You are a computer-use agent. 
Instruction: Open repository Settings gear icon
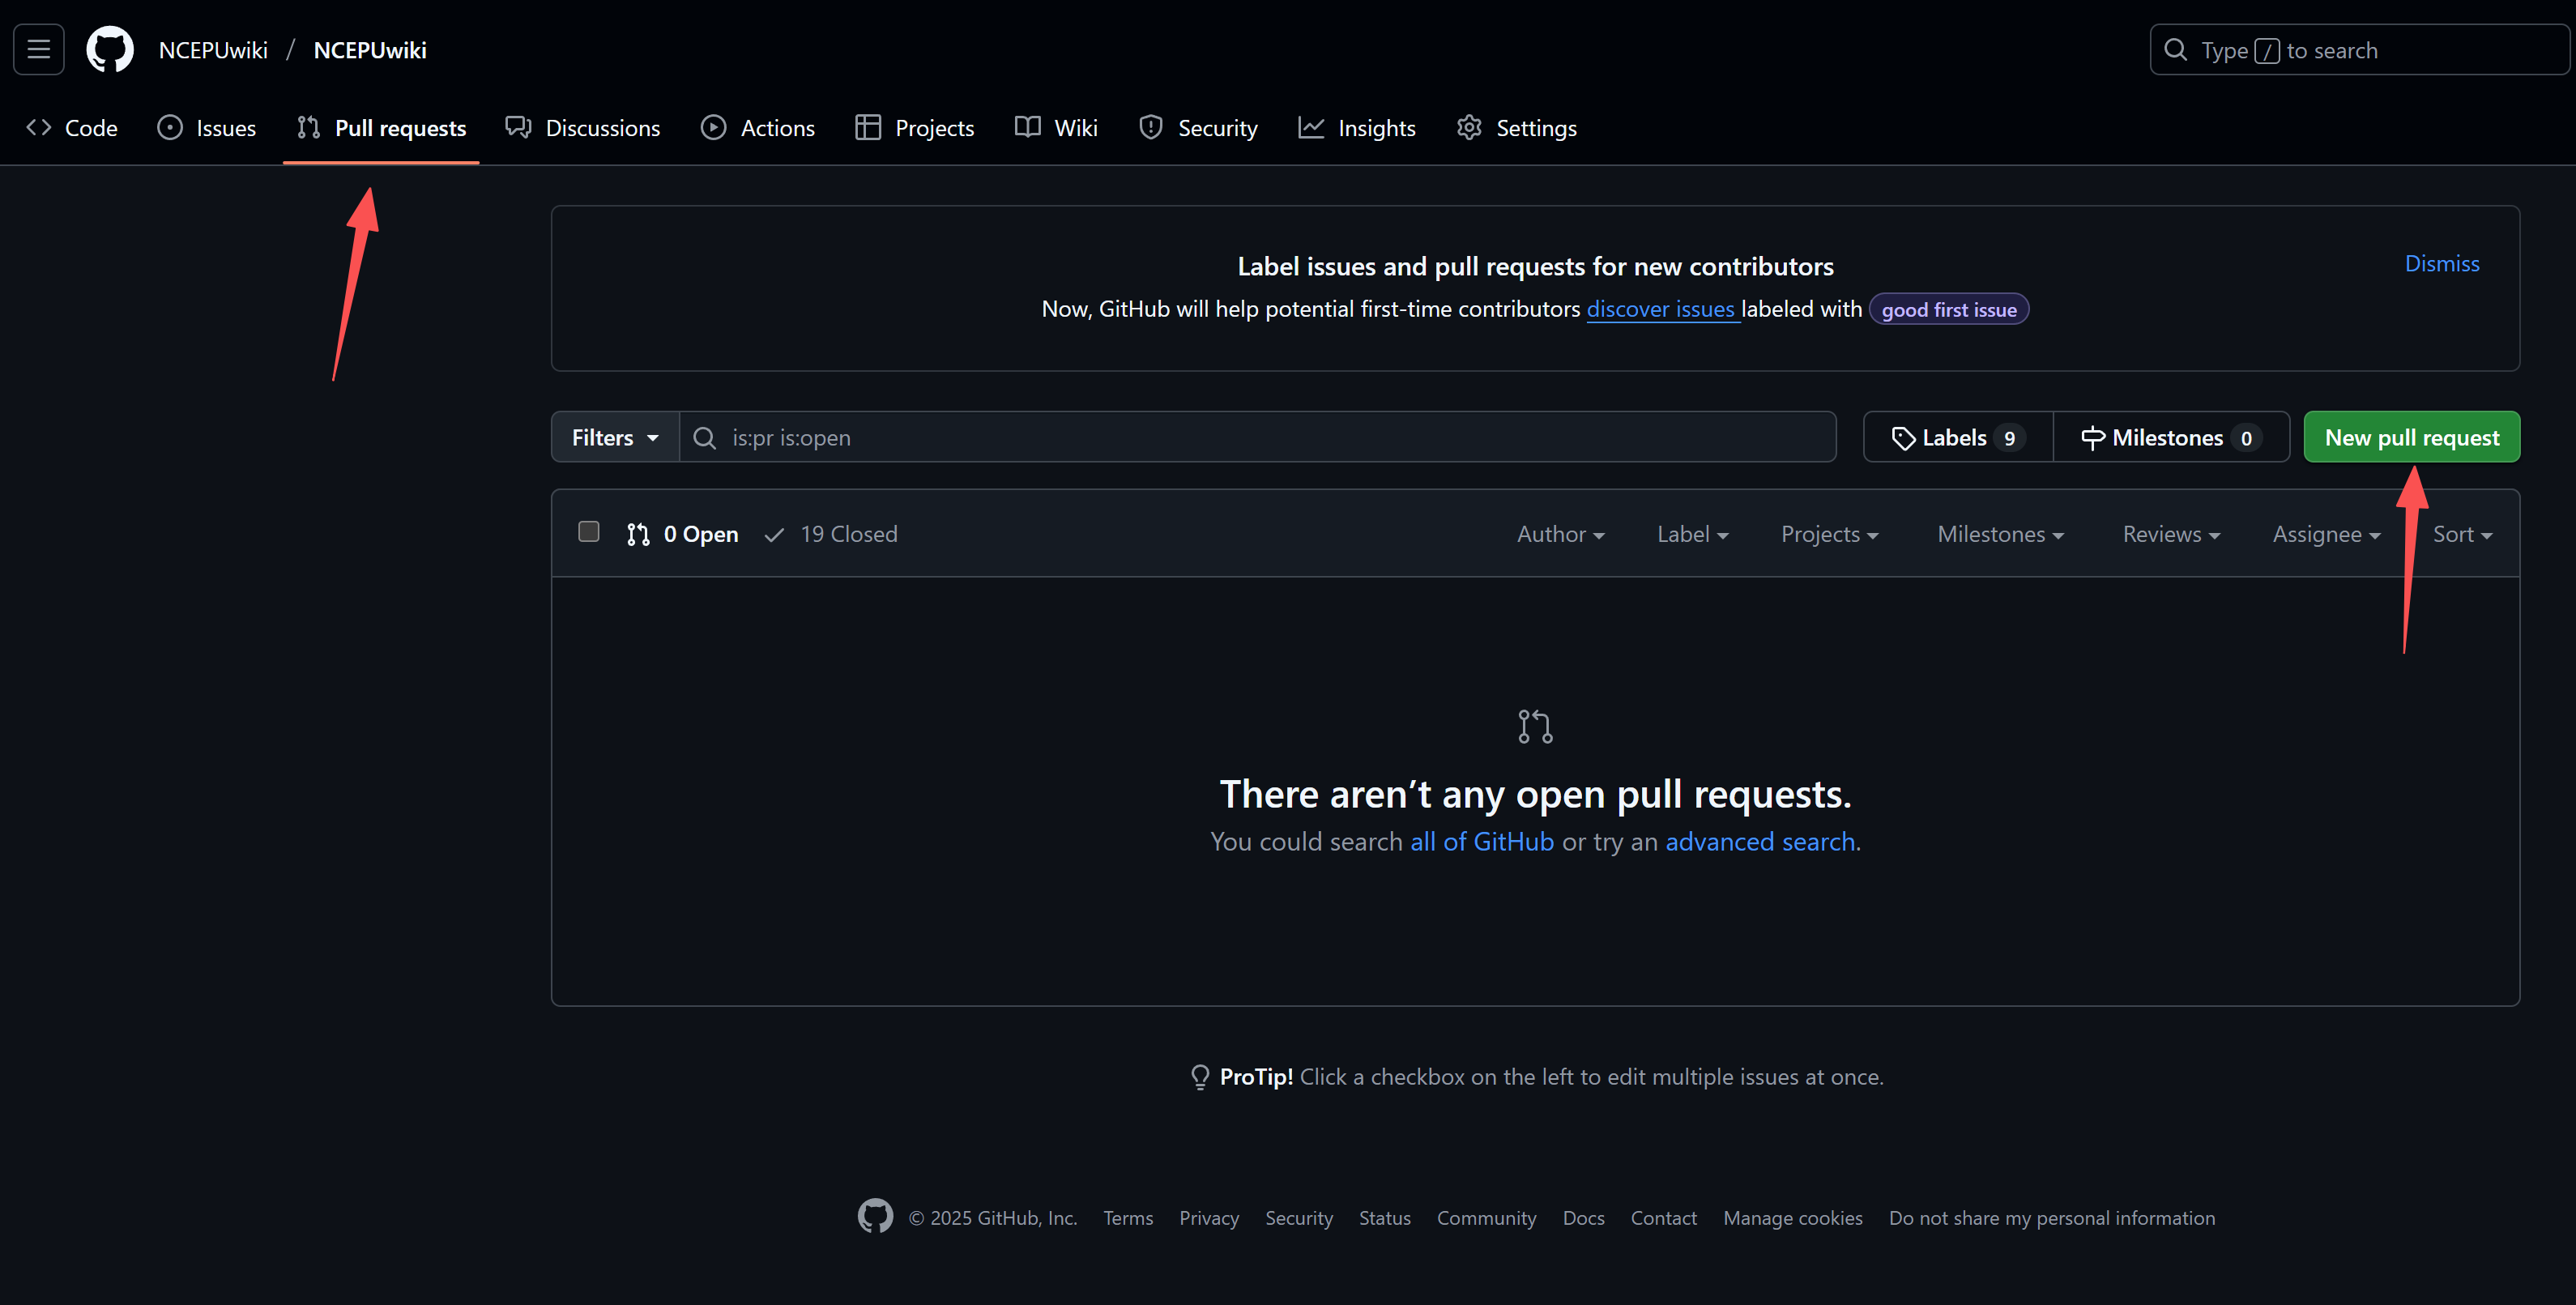tap(1469, 127)
